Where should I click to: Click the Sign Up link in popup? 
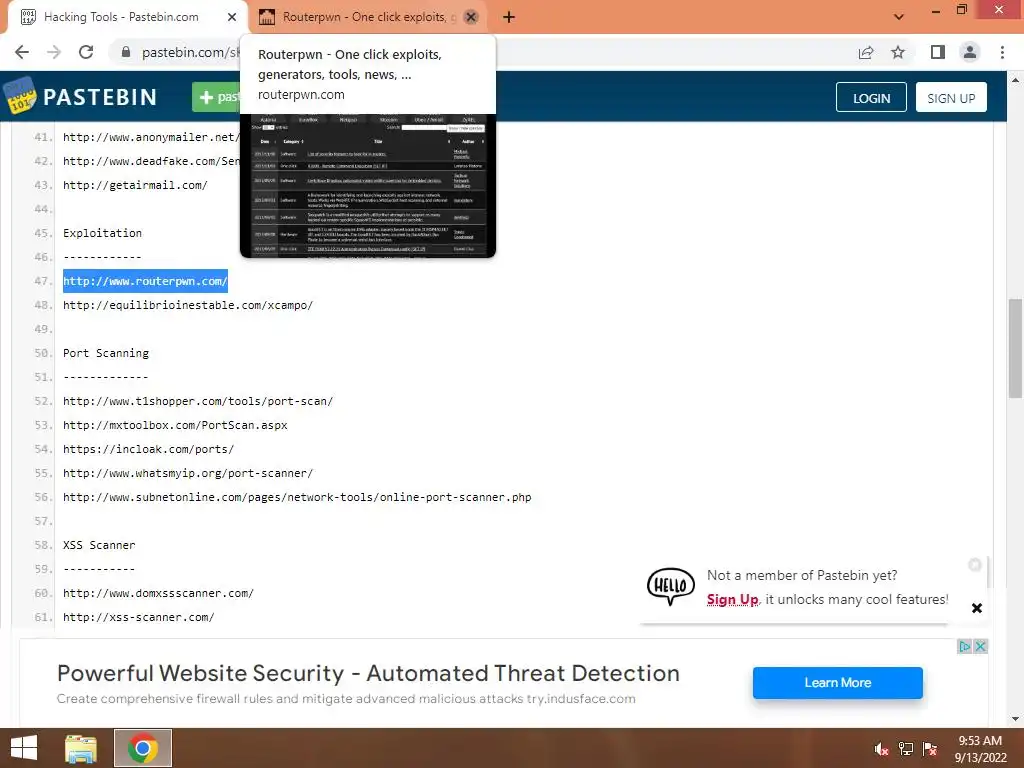(x=732, y=600)
